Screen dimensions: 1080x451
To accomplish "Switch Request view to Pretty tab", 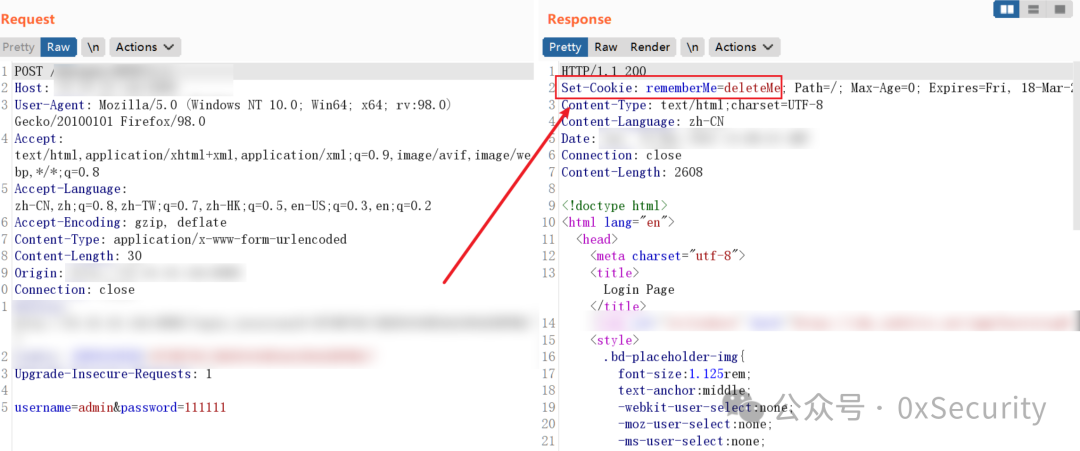I will pos(18,47).
